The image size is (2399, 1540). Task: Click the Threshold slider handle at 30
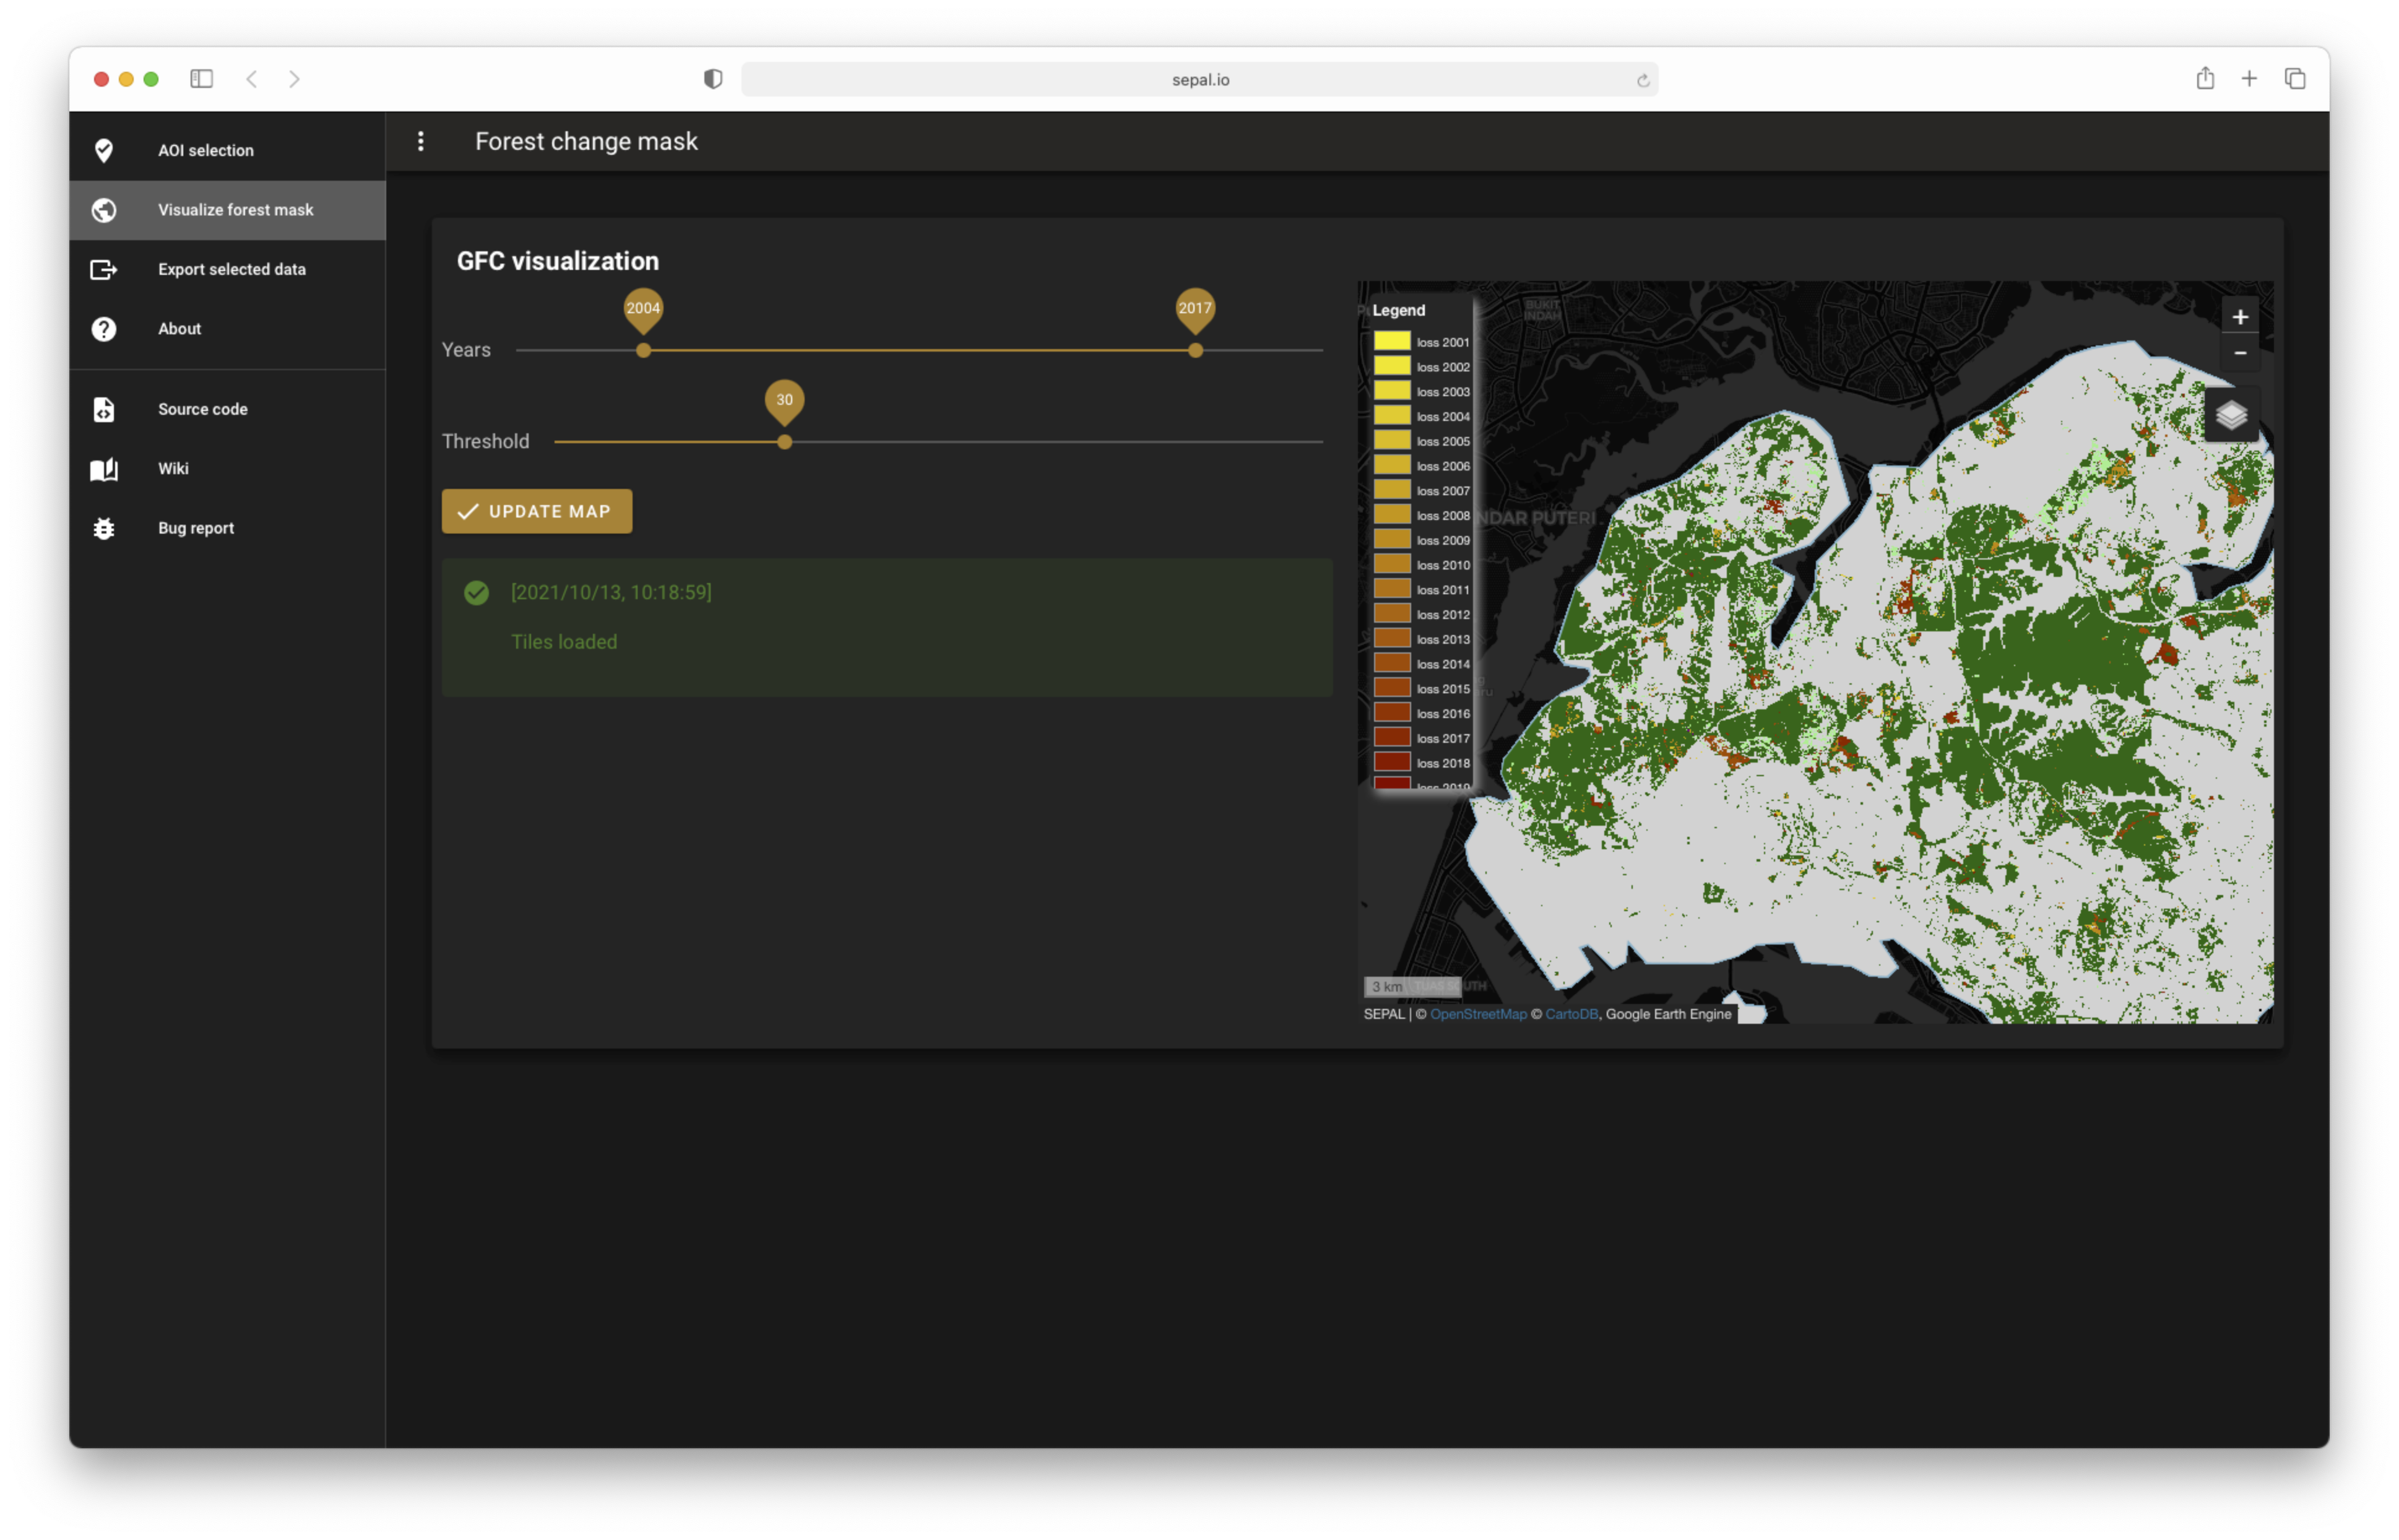click(x=785, y=442)
